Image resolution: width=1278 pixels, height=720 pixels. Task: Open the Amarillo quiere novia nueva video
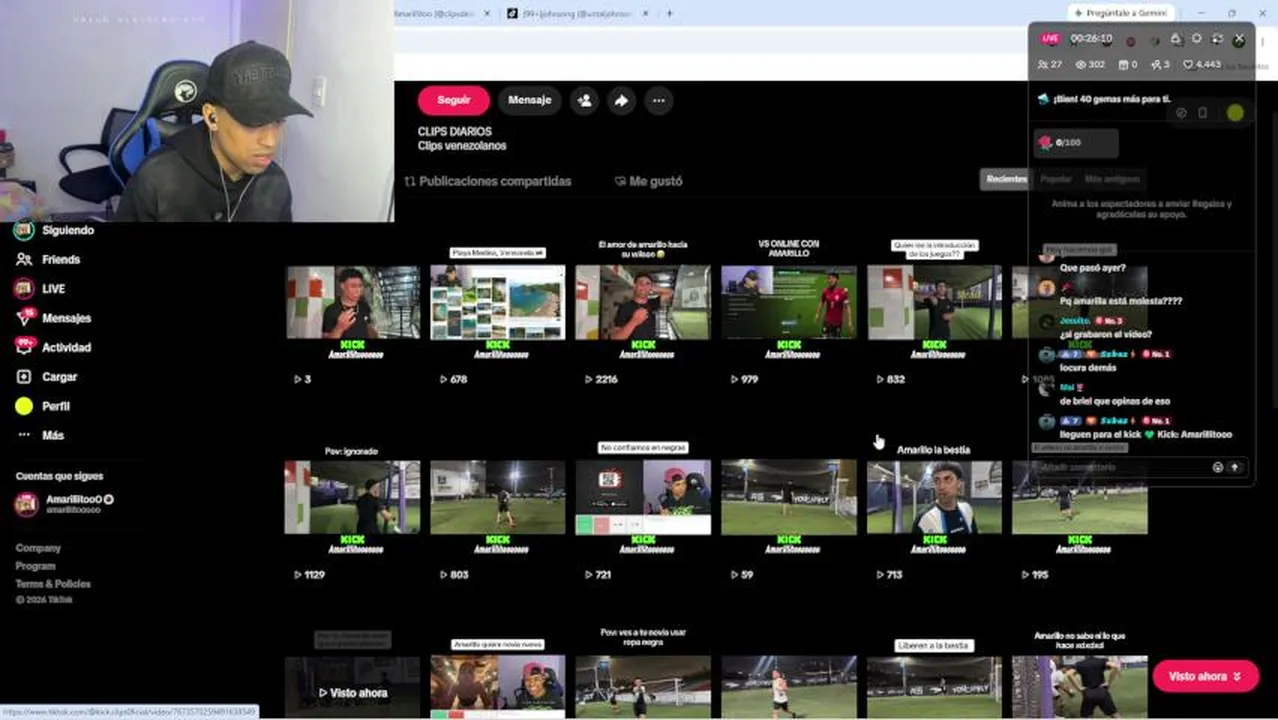coord(498,686)
